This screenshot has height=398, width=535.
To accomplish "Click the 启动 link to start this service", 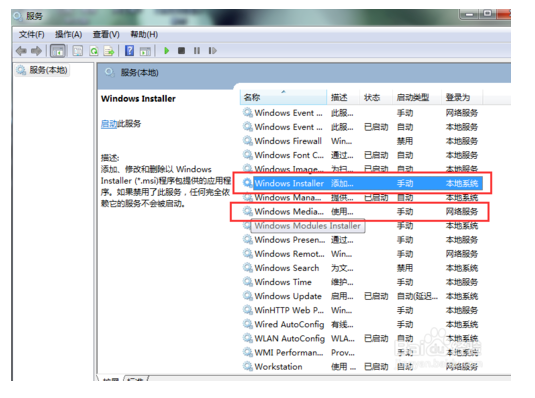I will 109,124.
